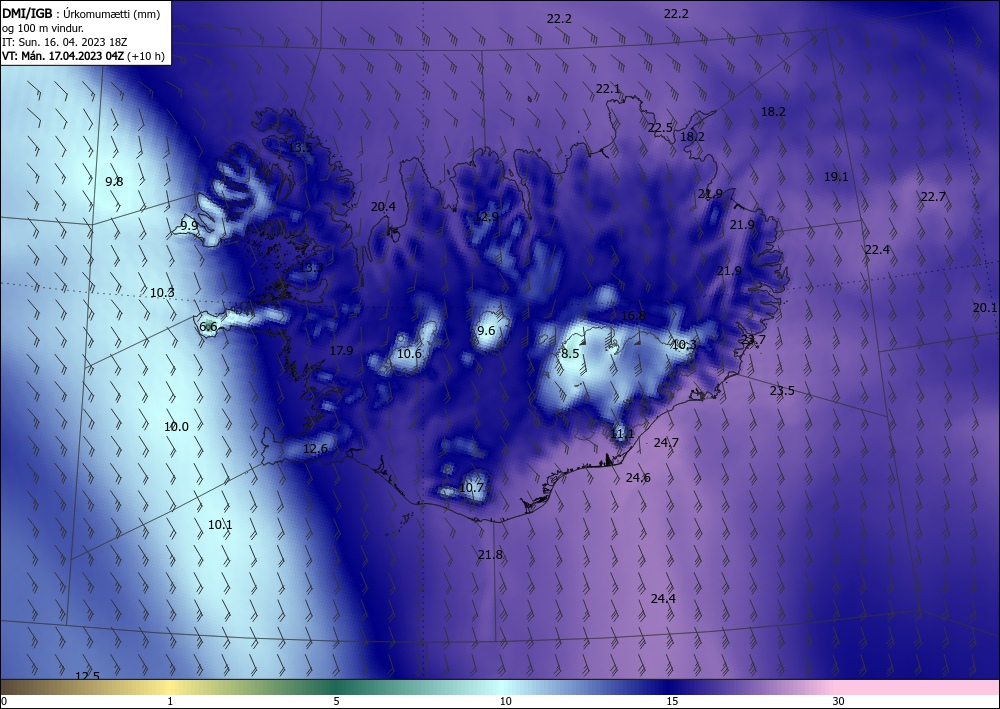Screen dimensions: 1000x709
Task: Click the value 24.6
Action: [638, 478]
